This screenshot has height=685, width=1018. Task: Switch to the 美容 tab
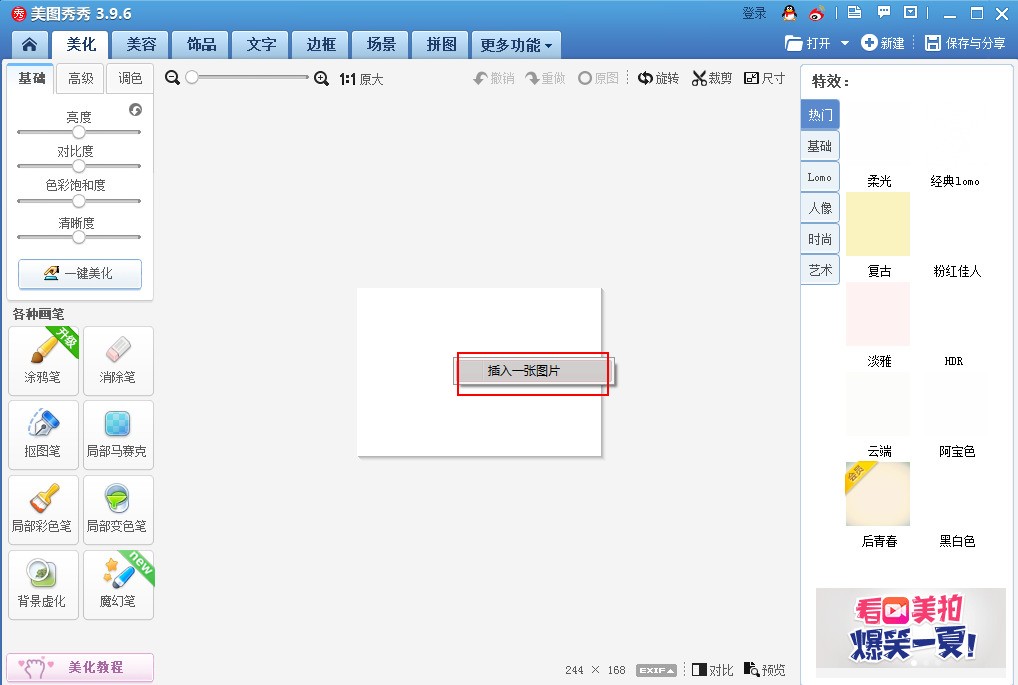140,44
